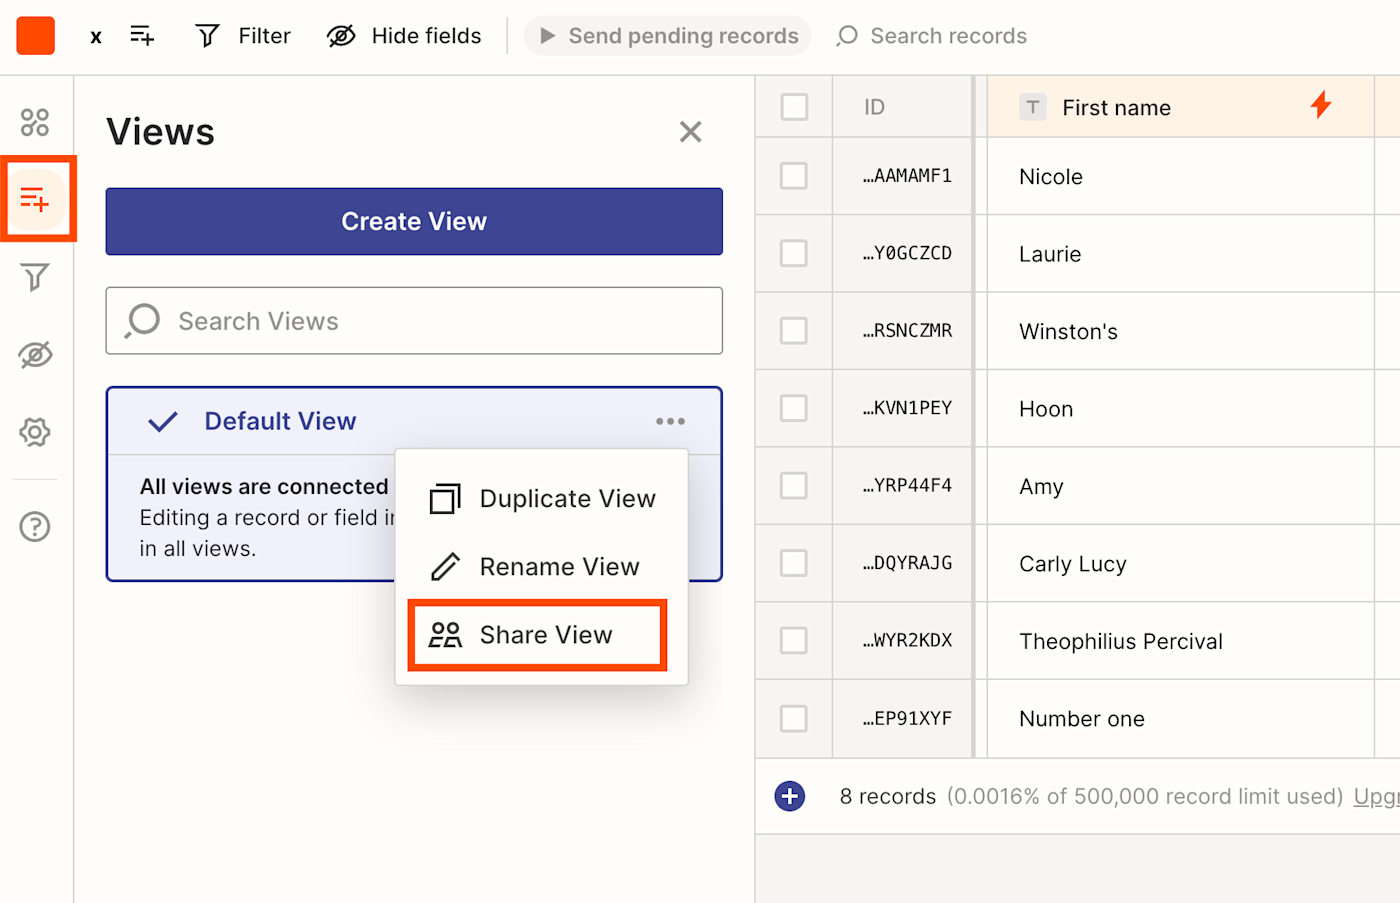Click into the Search Views field
This screenshot has height=903, width=1400.
click(414, 321)
